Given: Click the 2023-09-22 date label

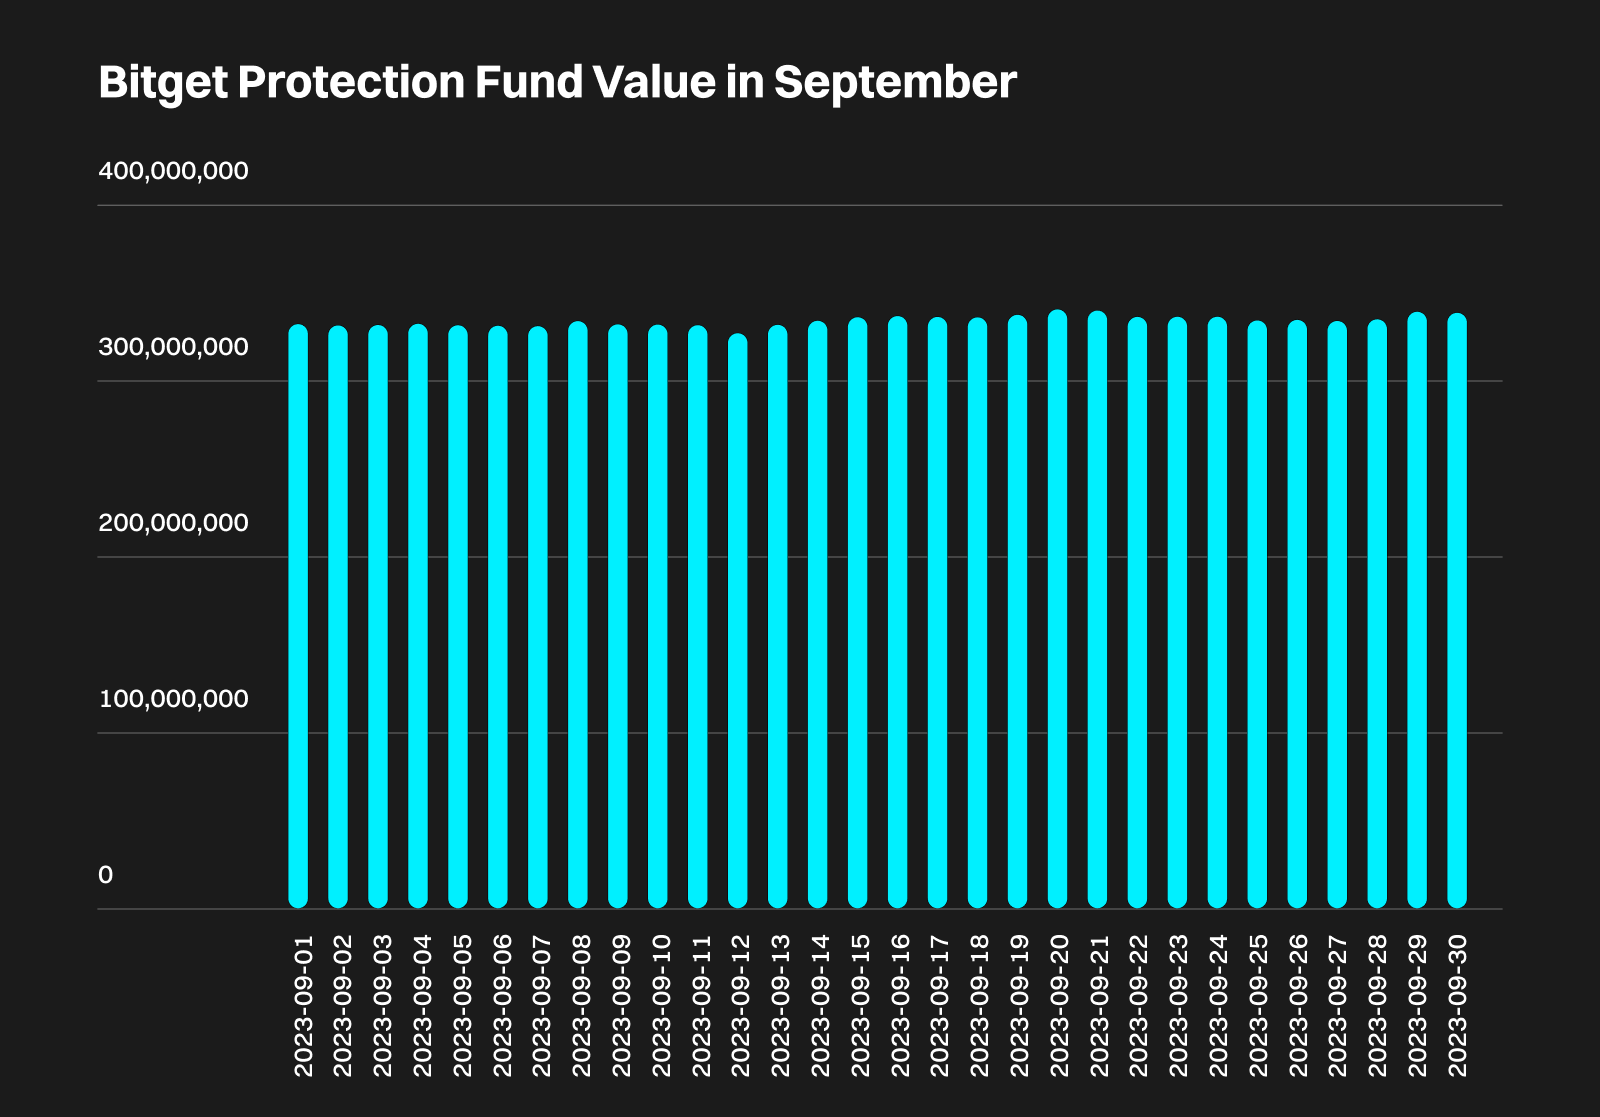Looking at the screenshot, I should (x=1138, y=1006).
